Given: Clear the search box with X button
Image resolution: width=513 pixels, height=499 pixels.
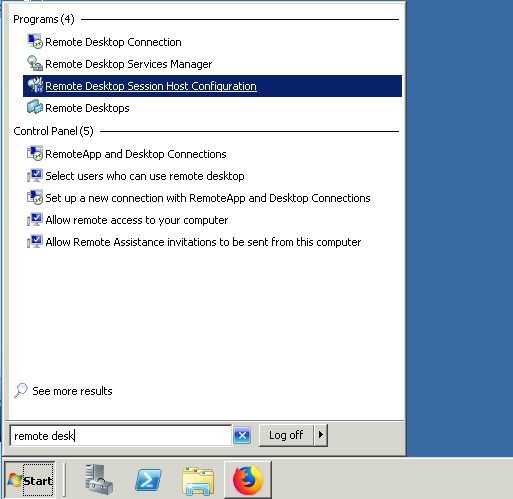Looking at the screenshot, I should [x=242, y=435].
